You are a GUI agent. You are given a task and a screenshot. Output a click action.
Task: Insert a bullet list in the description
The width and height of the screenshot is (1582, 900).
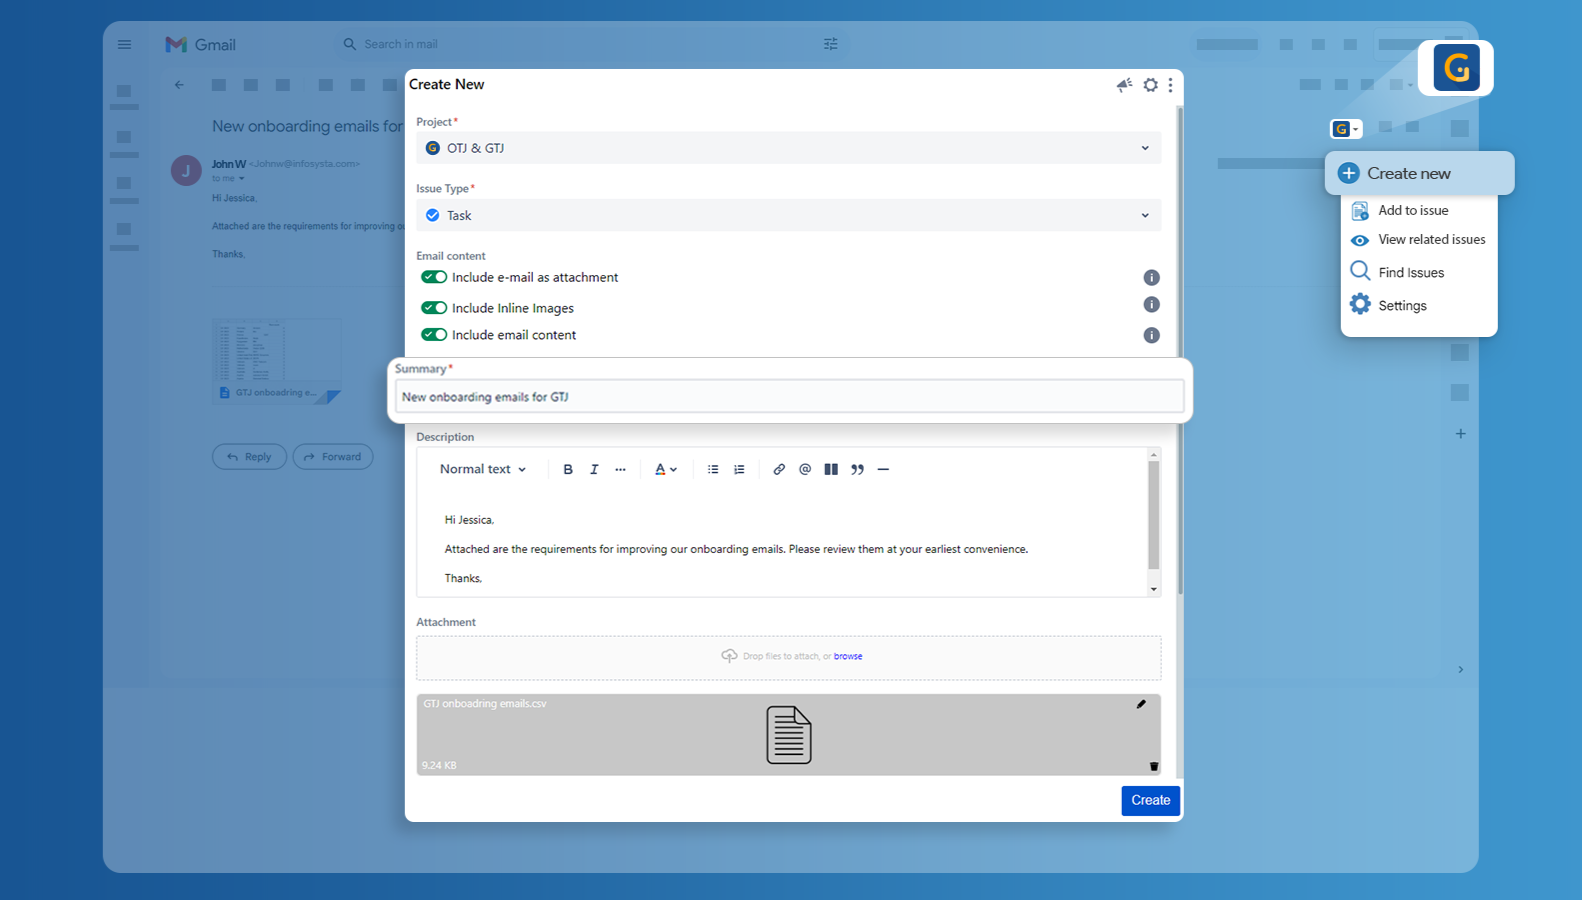pos(713,469)
